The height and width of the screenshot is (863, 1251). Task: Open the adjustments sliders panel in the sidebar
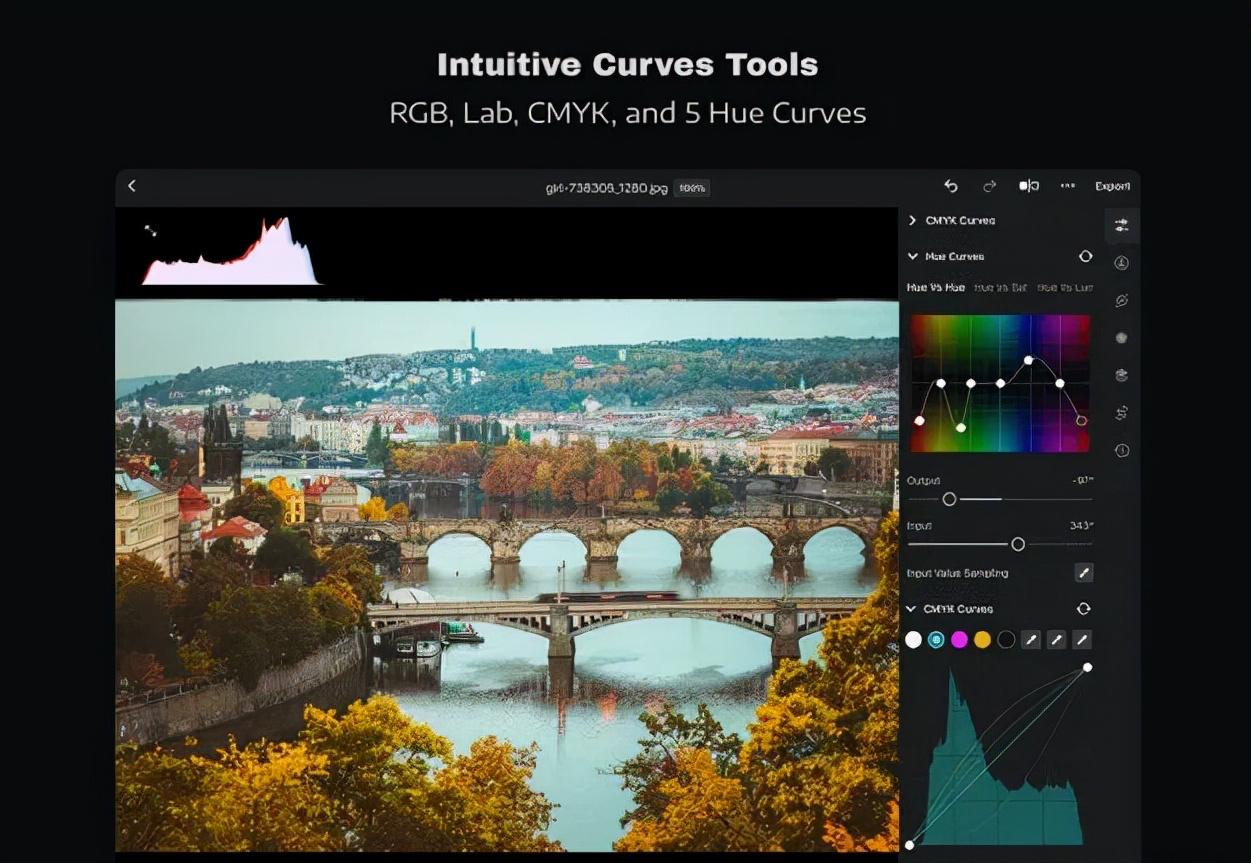(1121, 225)
